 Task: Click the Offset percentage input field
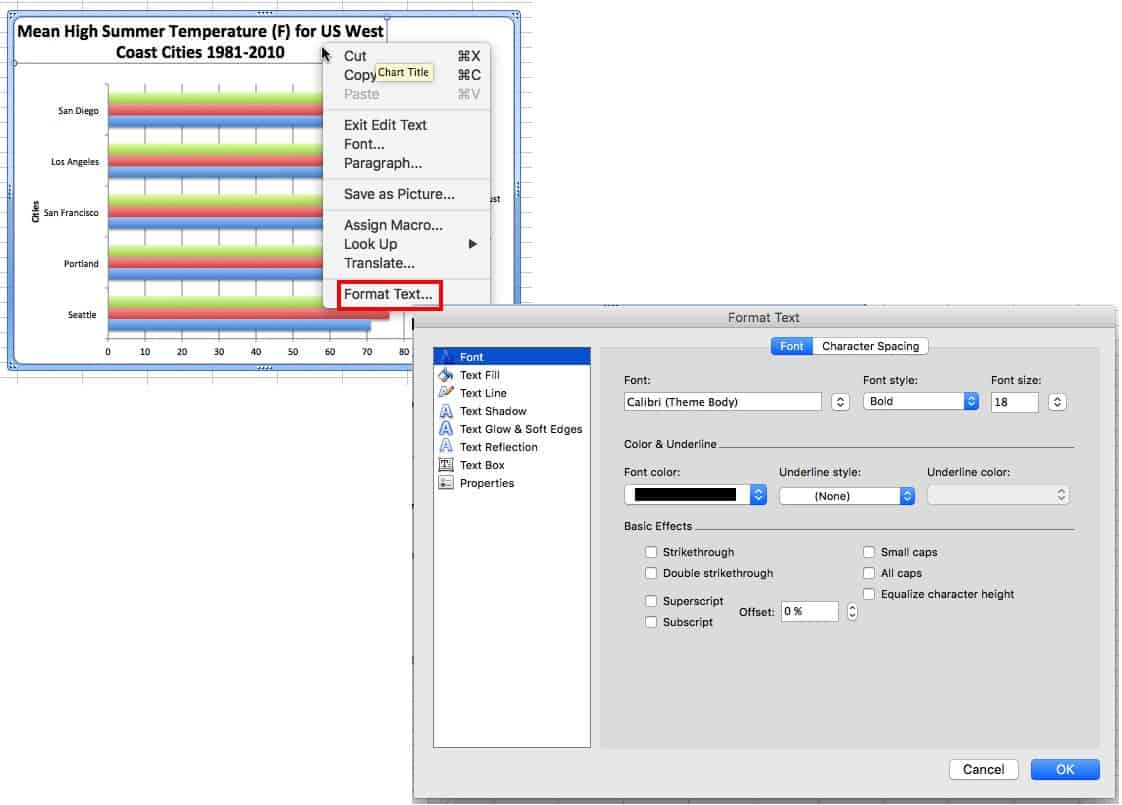tap(808, 611)
